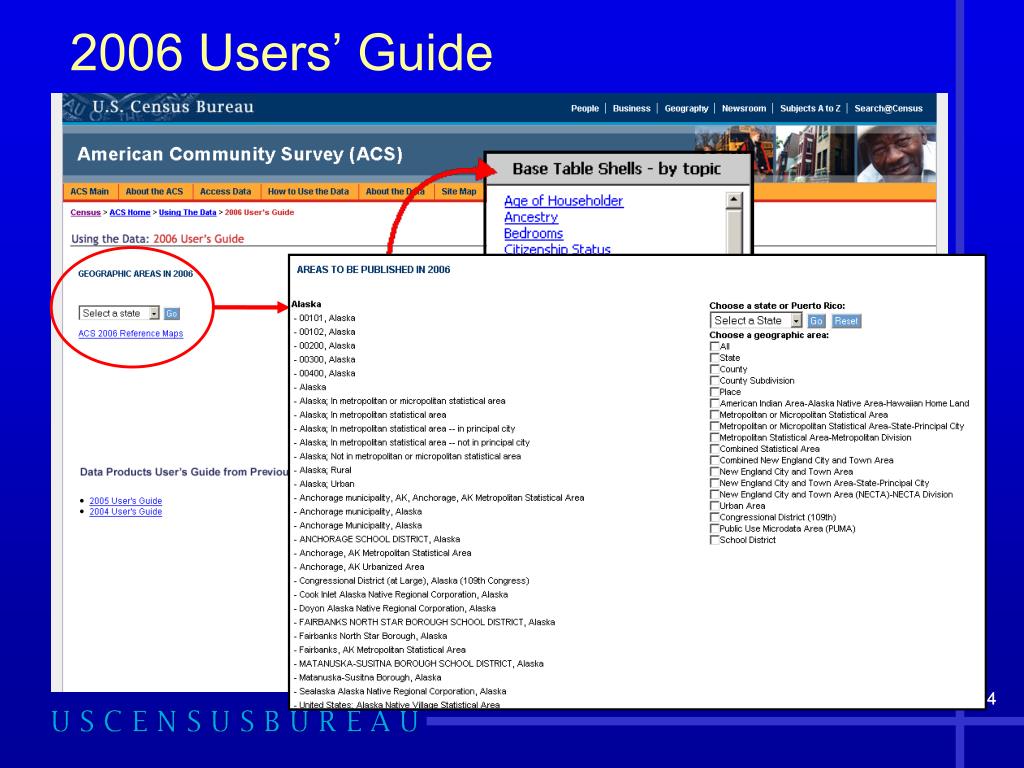Viewport: 1024px width, 768px height.
Task: Check the State geographic area box
Action: [714, 358]
